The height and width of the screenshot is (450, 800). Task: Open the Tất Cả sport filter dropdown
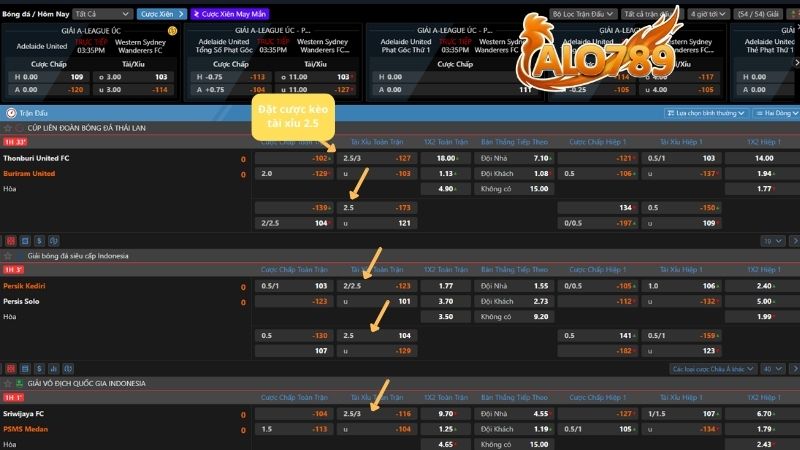[103, 14]
